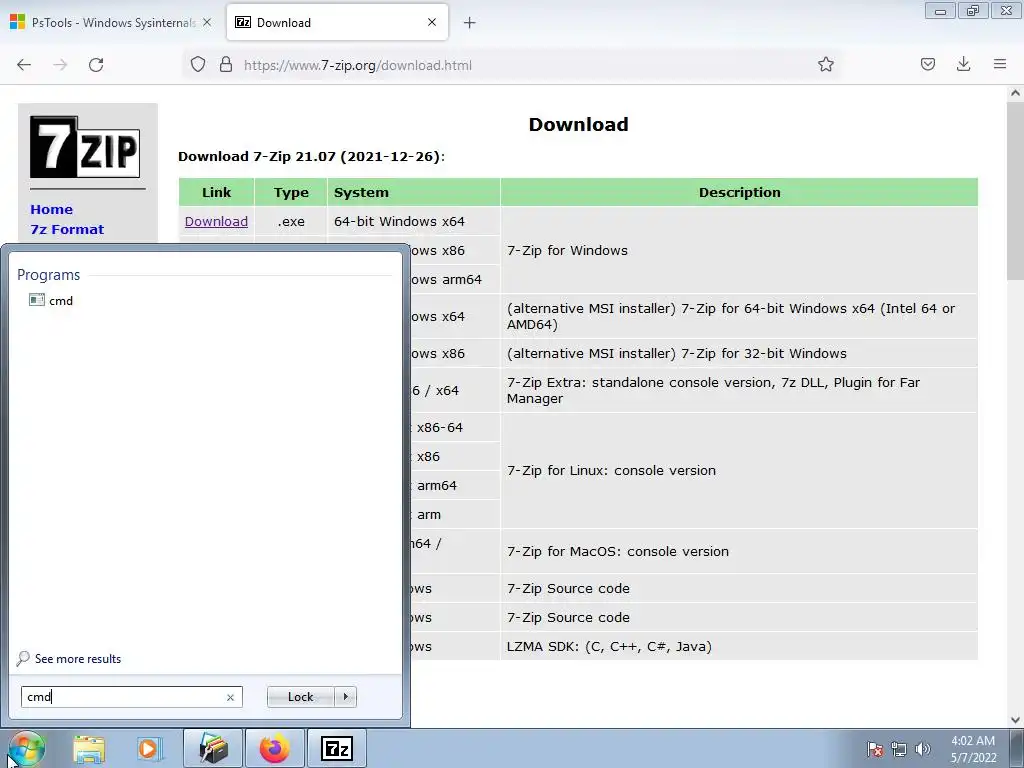The height and width of the screenshot is (768, 1024).
Task: Open the Home link in sidebar
Action: pyautogui.click(x=52, y=210)
